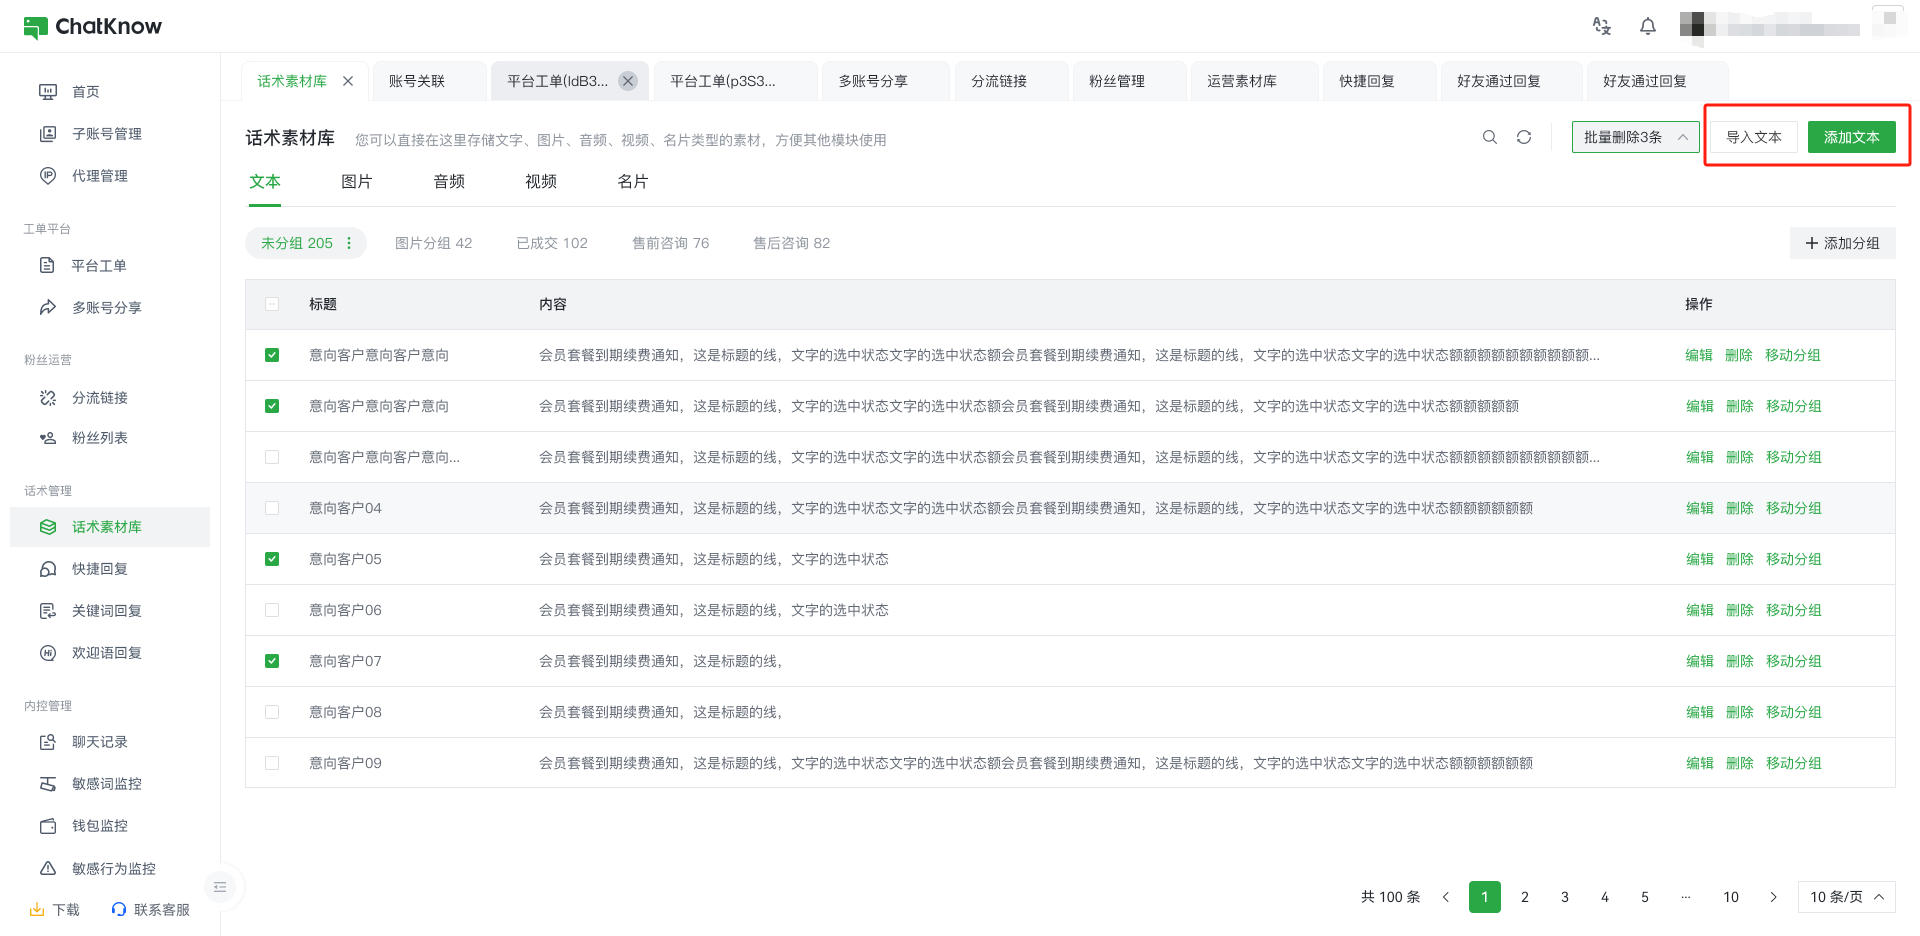The width and height of the screenshot is (1920, 936).
Task: Toggle the select-all checkbox in the table header
Action: [x=272, y=304]
